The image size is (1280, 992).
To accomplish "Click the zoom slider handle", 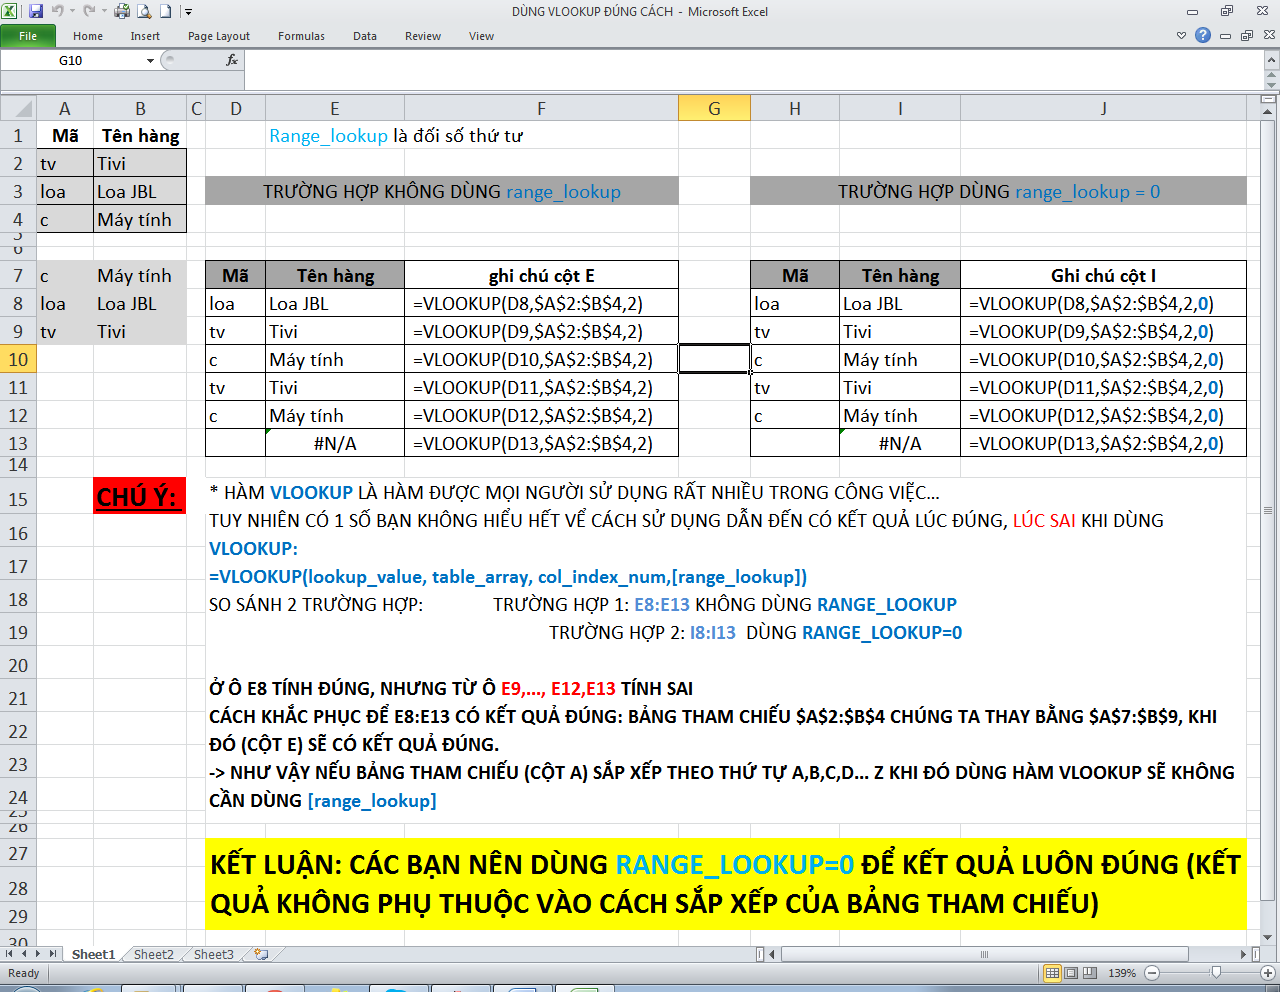I will click(x=1216, y=973).
